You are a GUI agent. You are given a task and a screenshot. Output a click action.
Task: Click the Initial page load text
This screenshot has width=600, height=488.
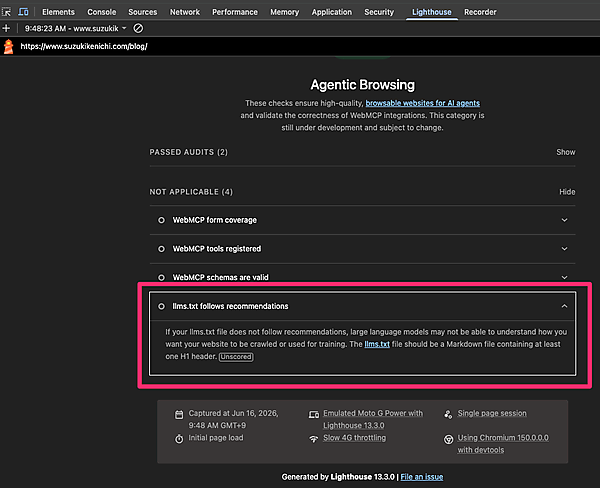tap(216, 438)
